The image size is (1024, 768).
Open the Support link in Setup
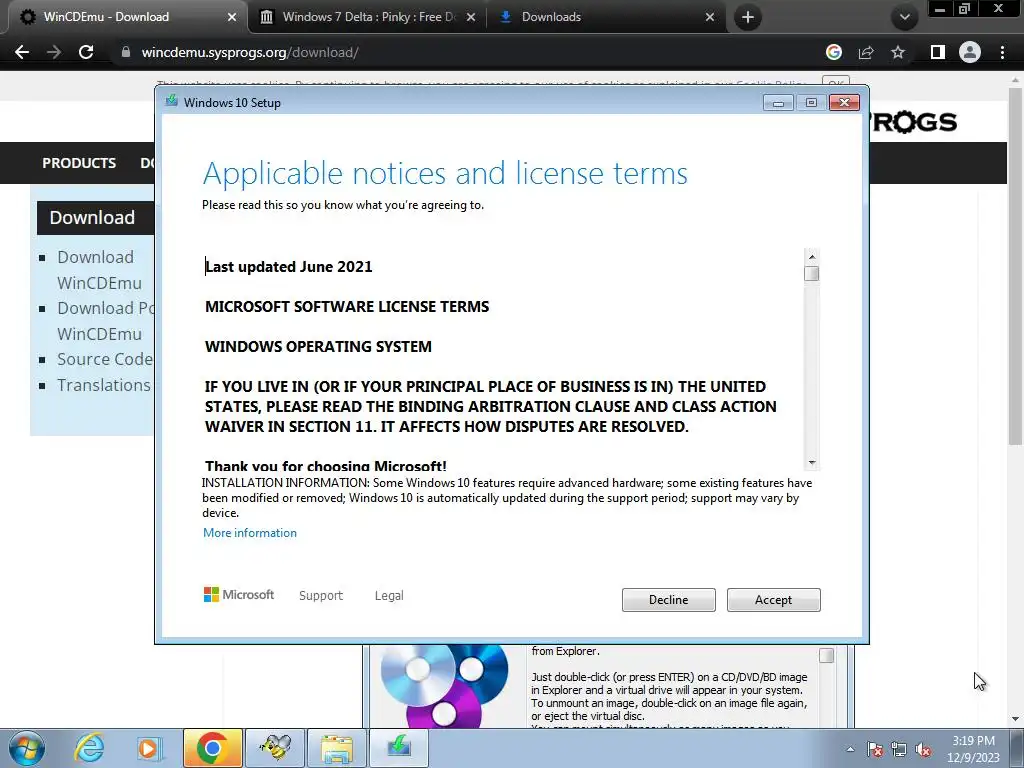point(321,596)
